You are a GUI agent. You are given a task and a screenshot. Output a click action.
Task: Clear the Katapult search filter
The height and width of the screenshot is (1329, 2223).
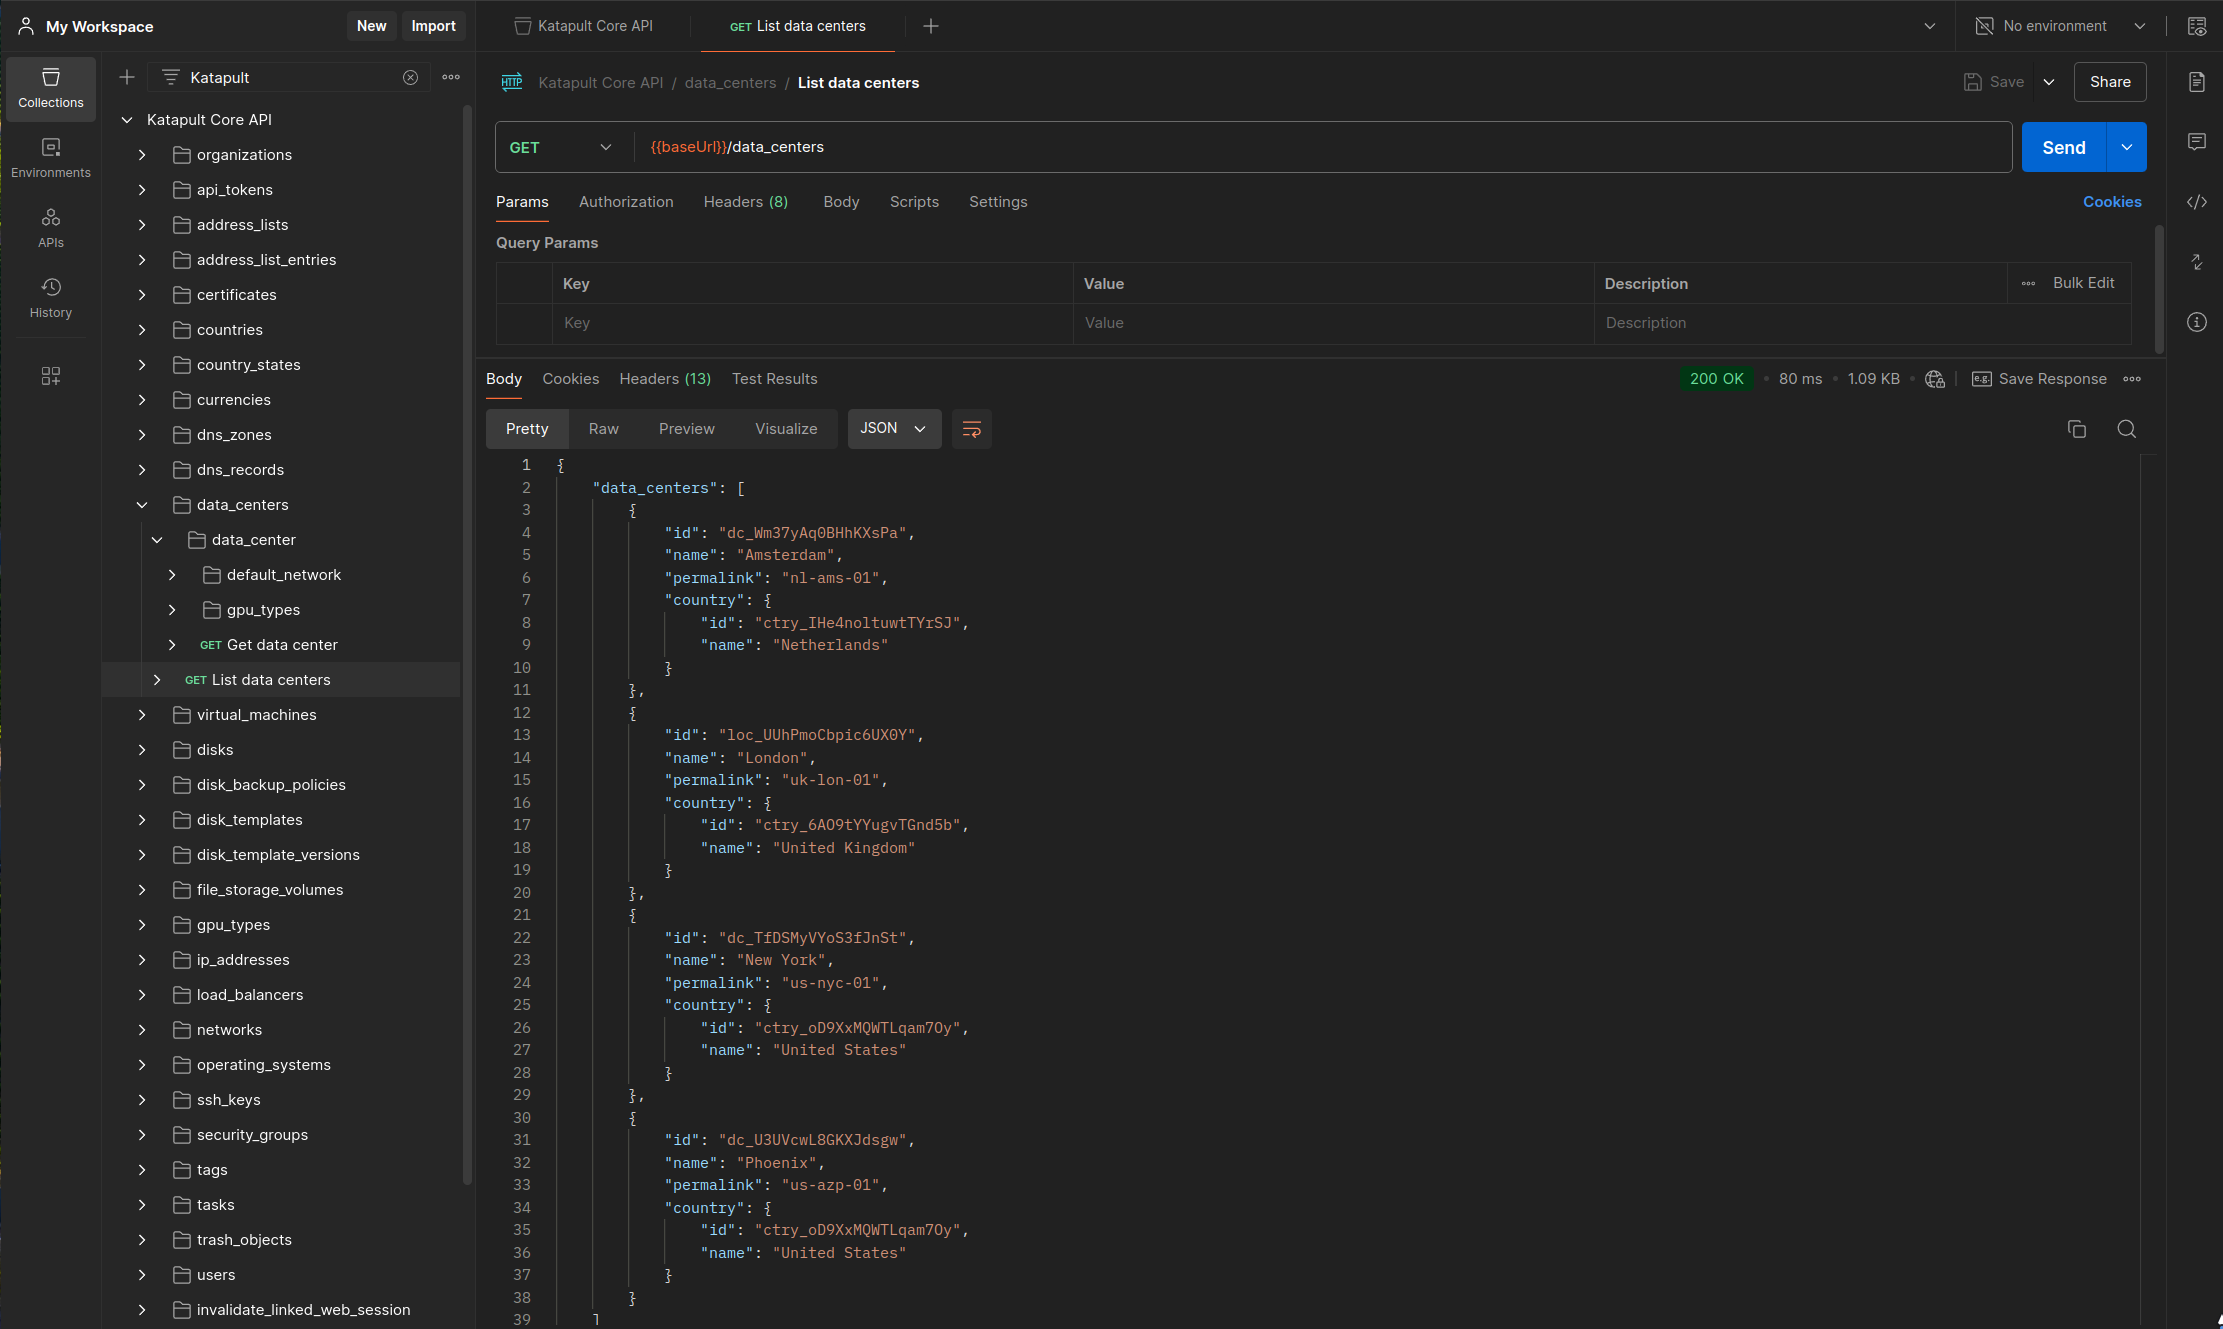tap(410, 77)
